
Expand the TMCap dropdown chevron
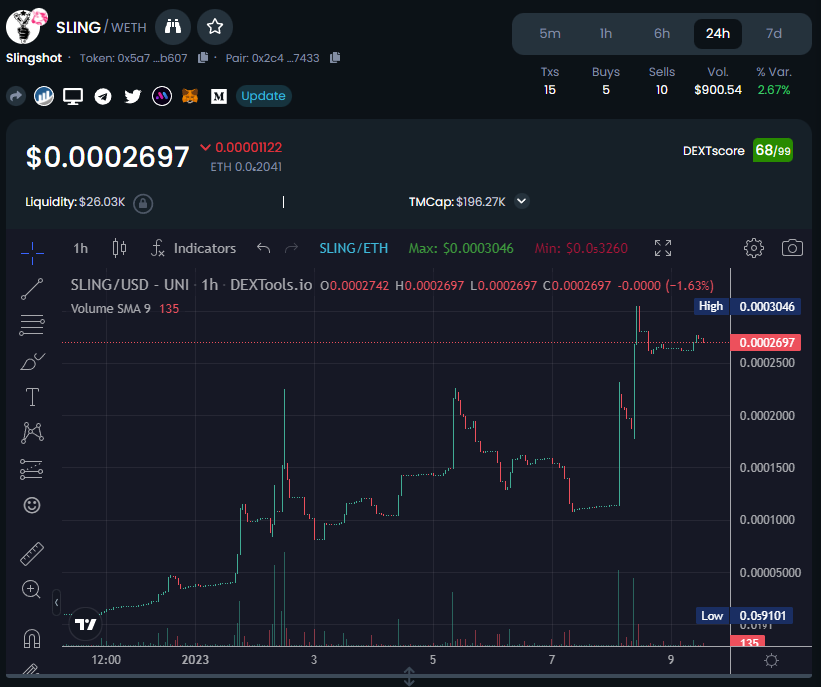click(522, 201)
